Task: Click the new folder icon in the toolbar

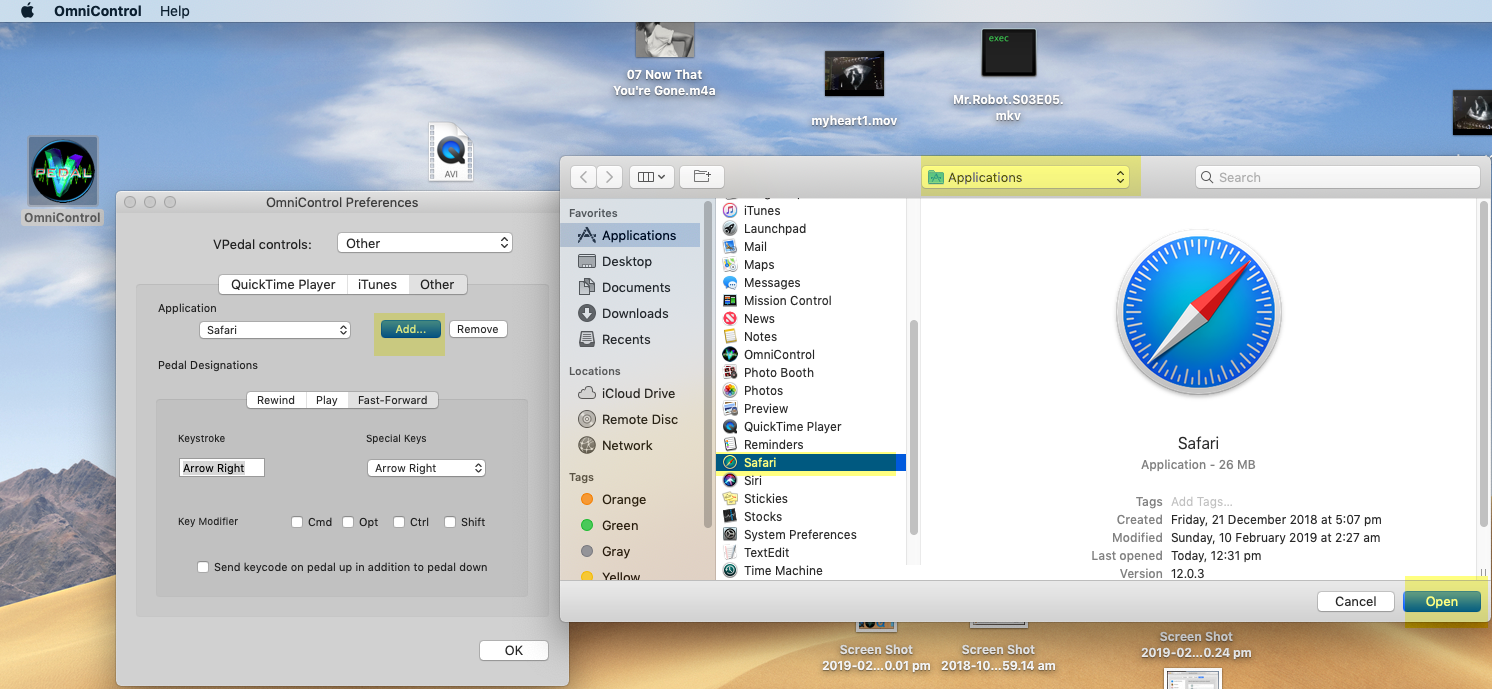Action: 701,176
